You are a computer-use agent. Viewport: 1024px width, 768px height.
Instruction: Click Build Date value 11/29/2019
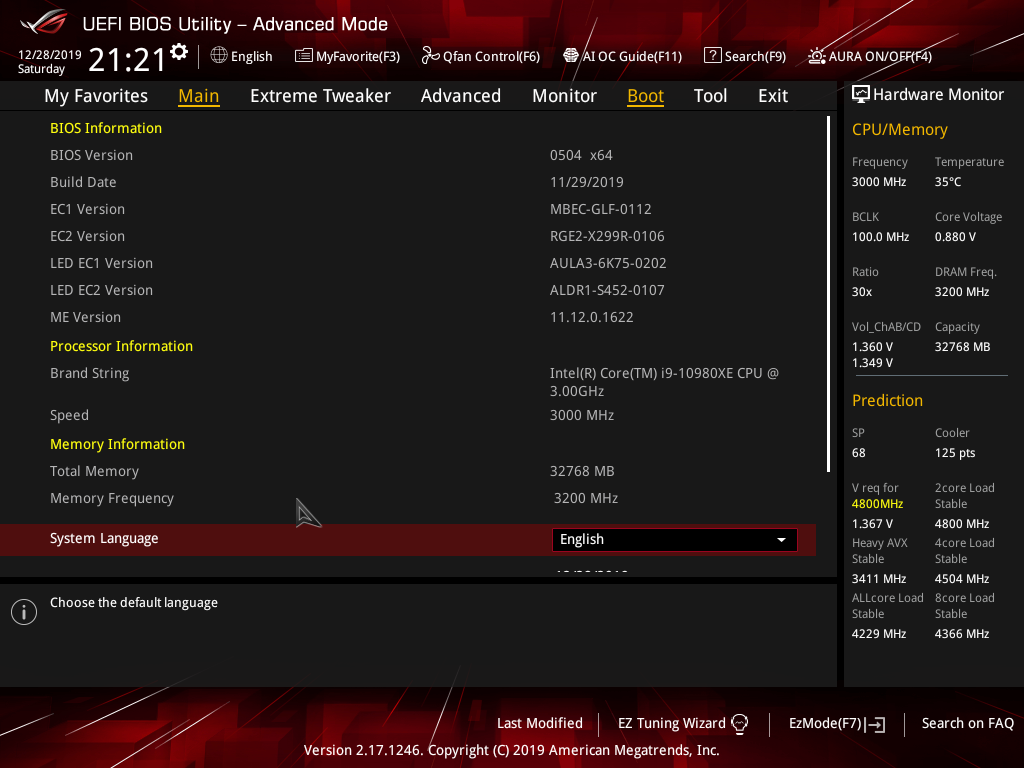tap(586, 182)
